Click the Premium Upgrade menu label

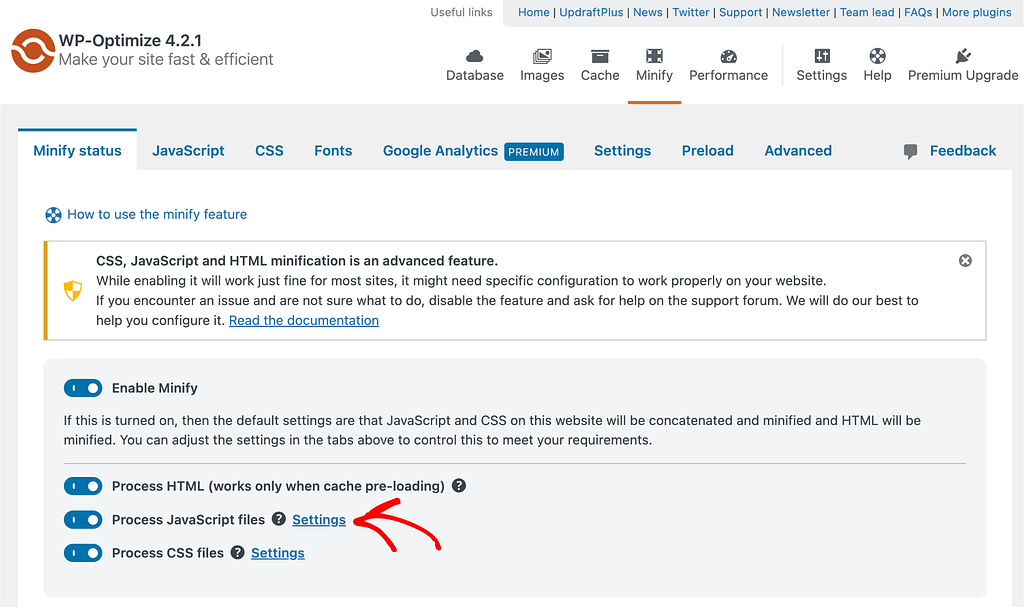coord(963,75)
